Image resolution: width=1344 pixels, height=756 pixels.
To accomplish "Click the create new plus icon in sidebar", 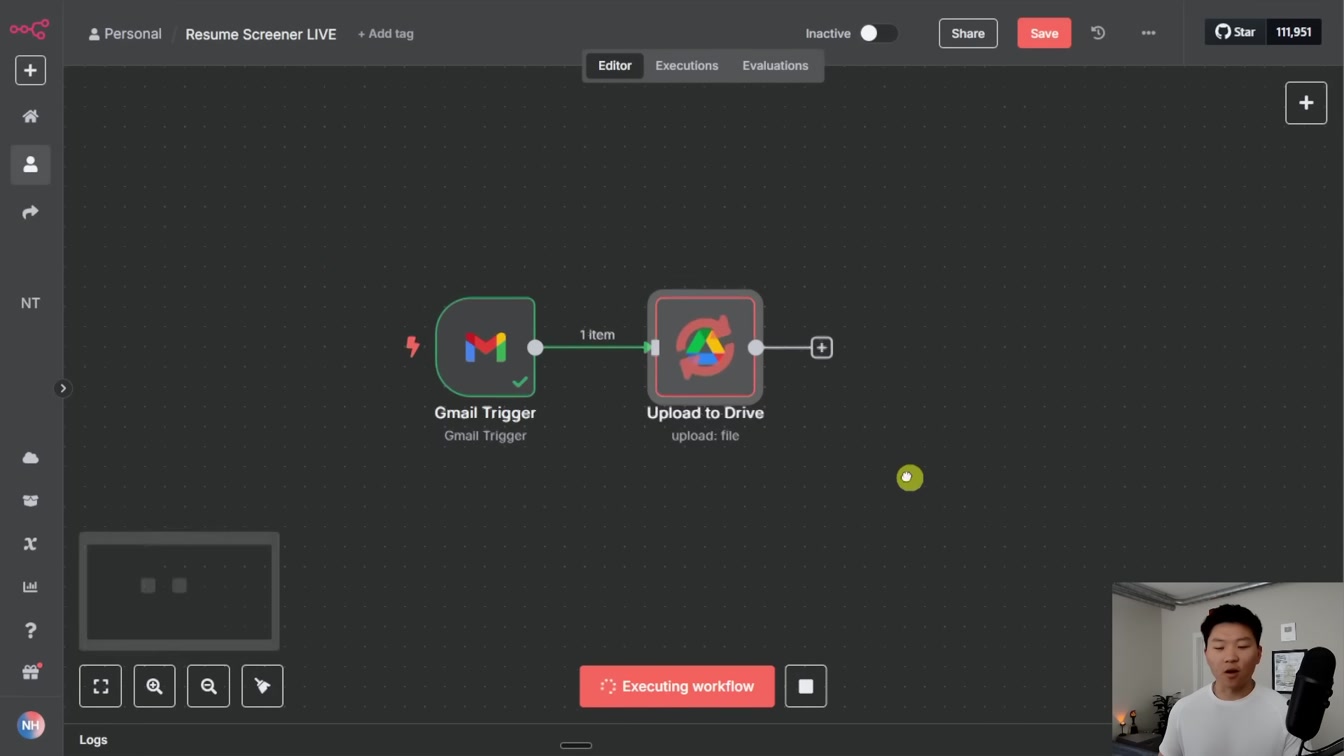I will pos(30,70).
